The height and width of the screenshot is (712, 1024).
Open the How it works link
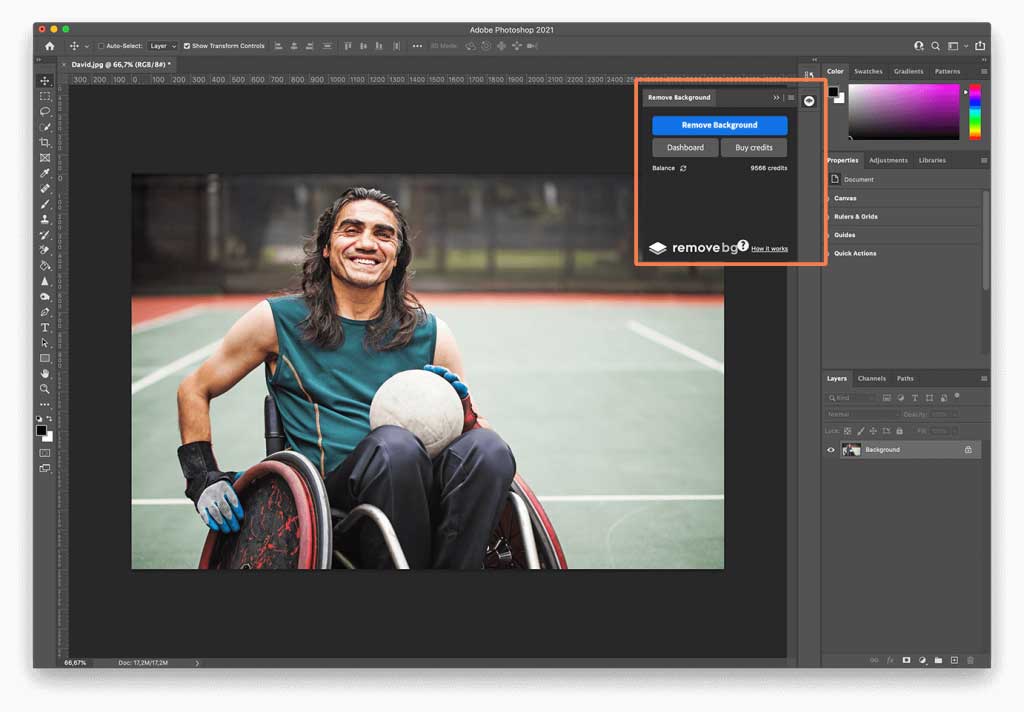[x=769, y=249]
